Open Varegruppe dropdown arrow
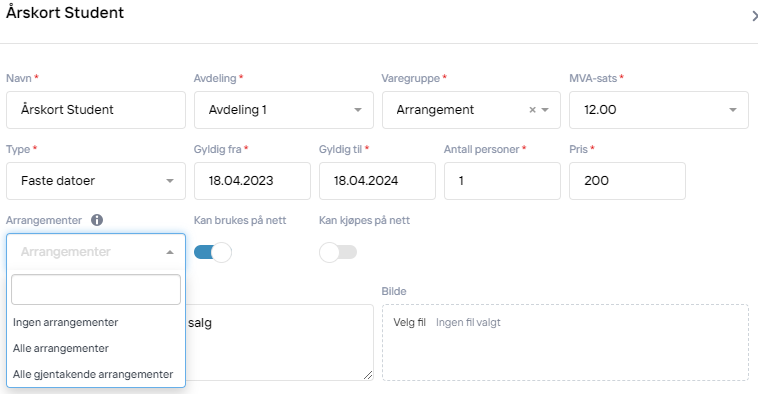The image size is (758, 394). [545, 110]
